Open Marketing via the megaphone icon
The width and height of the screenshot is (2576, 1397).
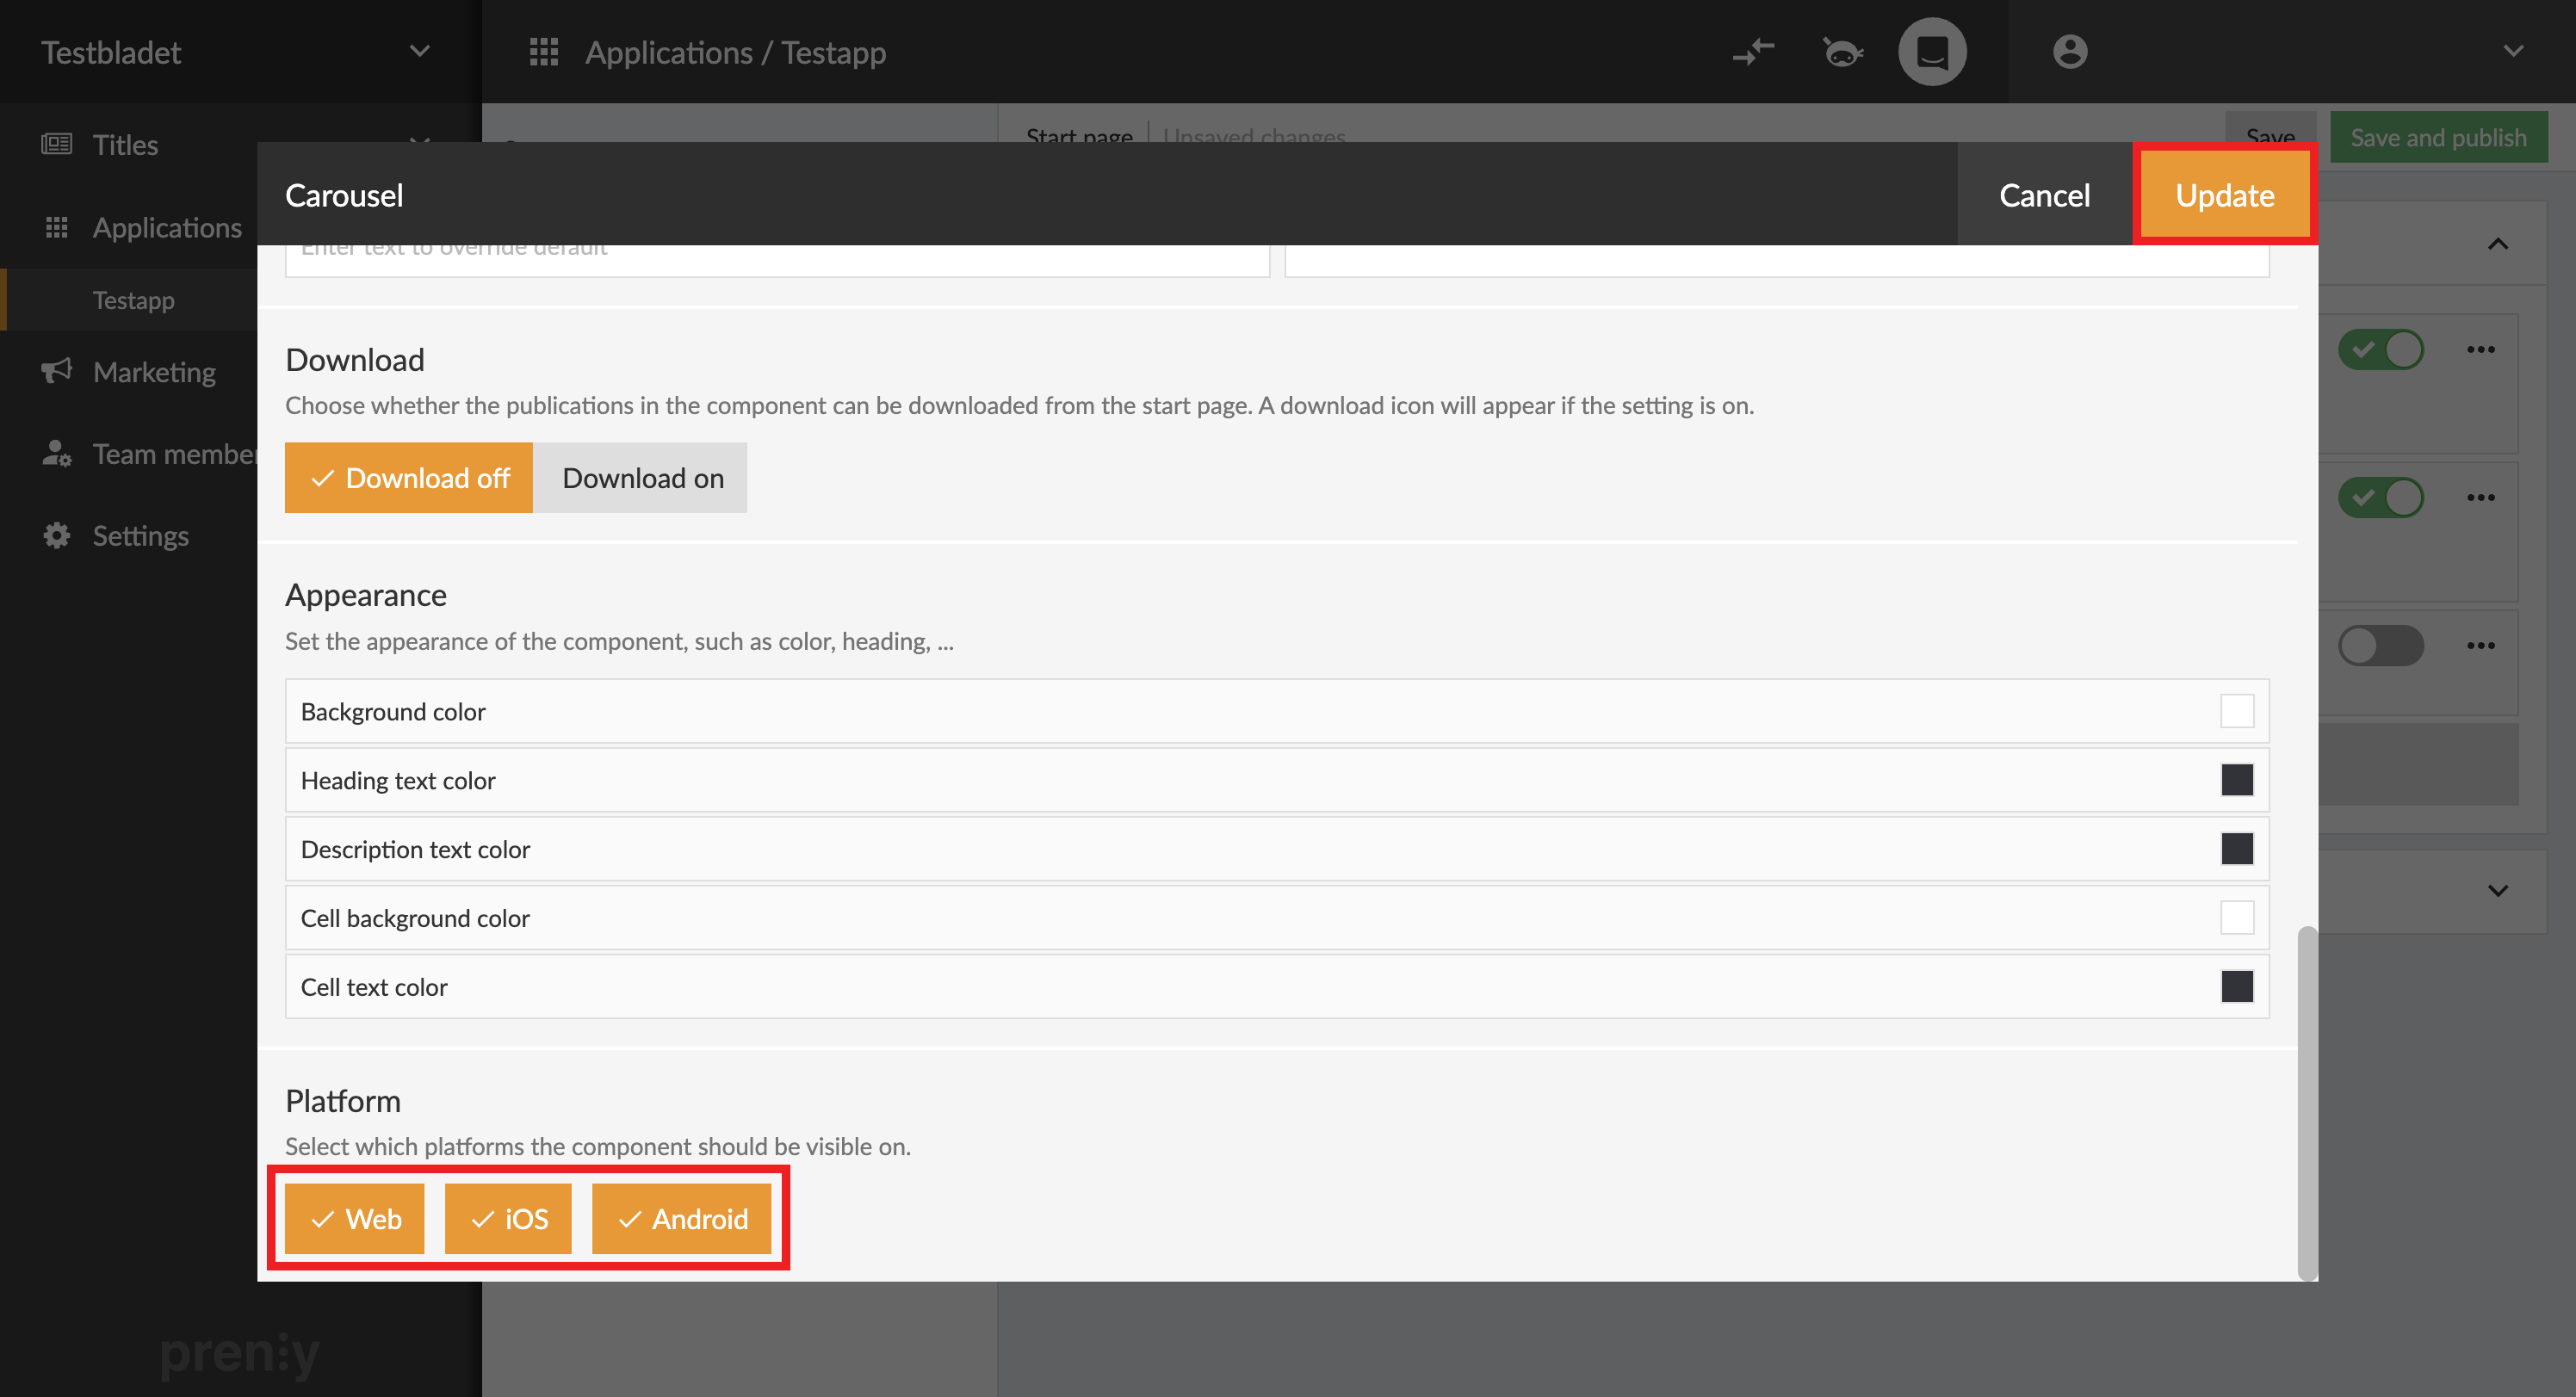[57, 371]
